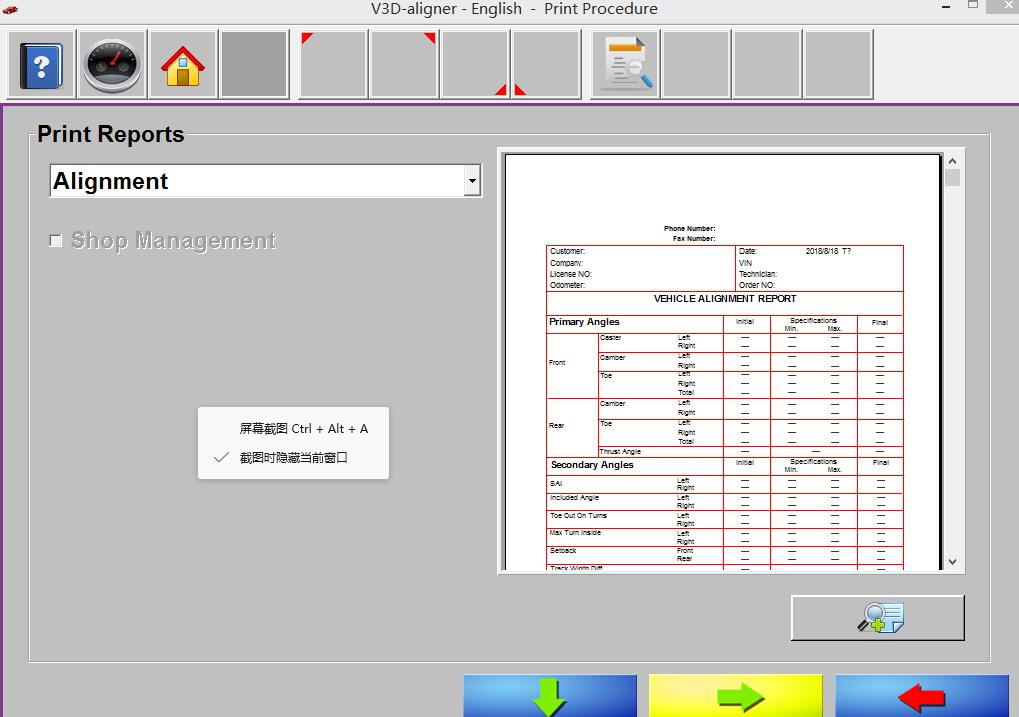Screen dimensions: 1019x717
Task: Enable the Shop Management checkbox
Action: click(x=56, y=241)
